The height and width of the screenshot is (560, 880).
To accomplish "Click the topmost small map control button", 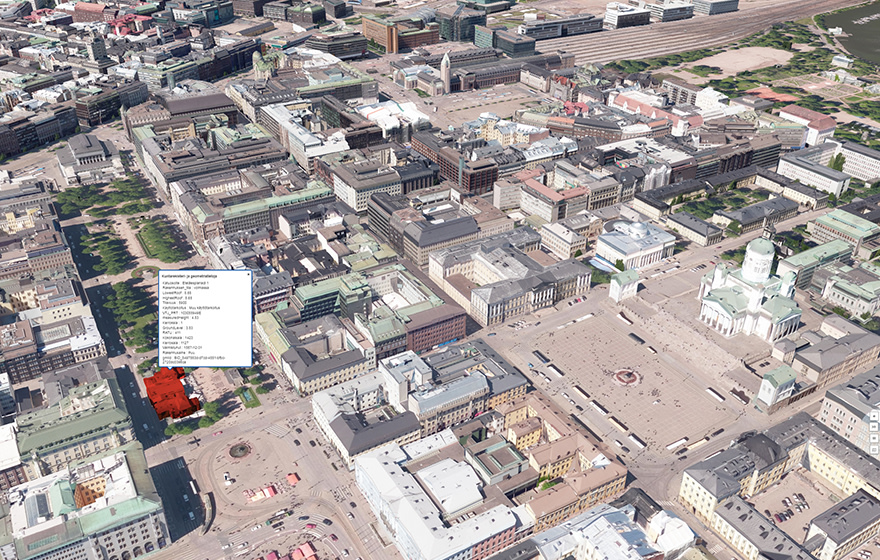I will (x=874, y=416).
